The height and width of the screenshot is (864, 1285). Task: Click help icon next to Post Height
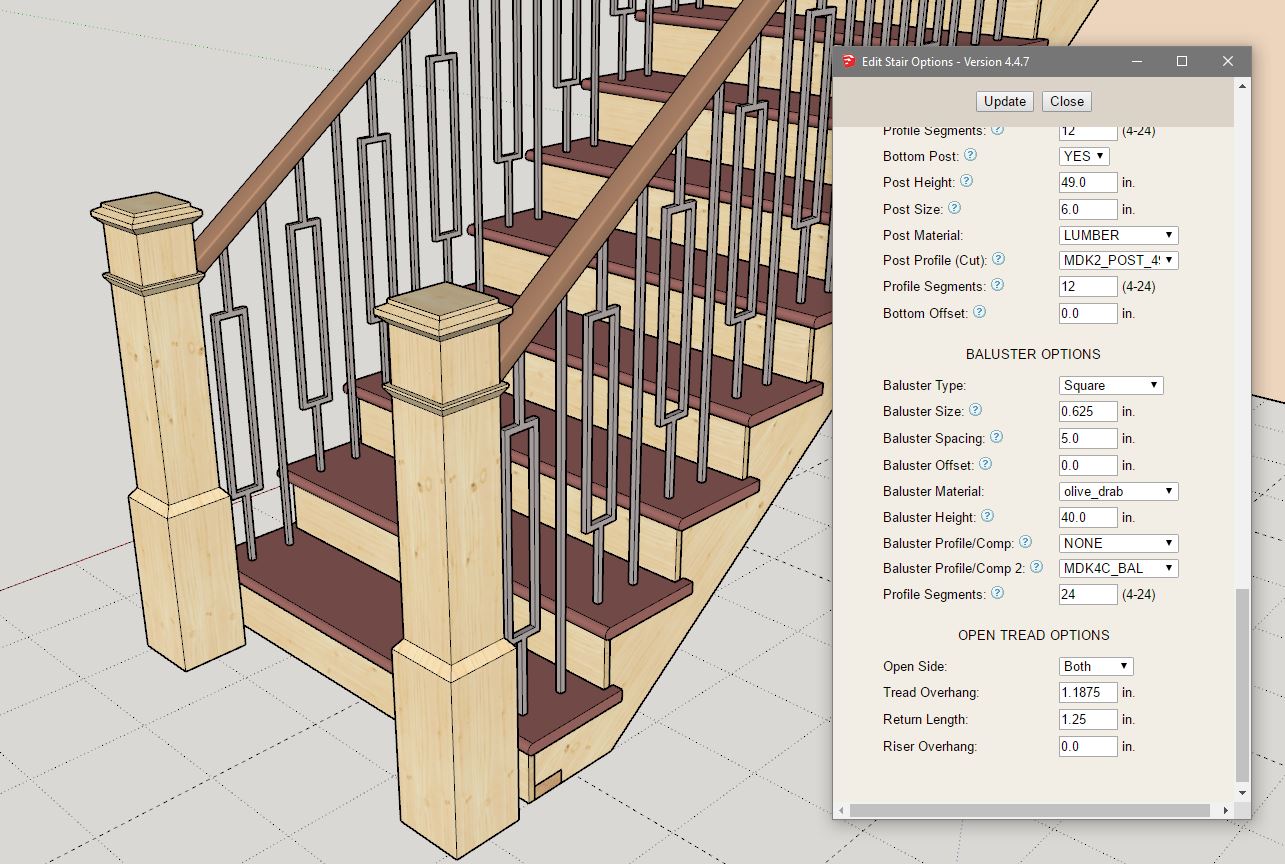pyautogui.click(x=966, y=182)
